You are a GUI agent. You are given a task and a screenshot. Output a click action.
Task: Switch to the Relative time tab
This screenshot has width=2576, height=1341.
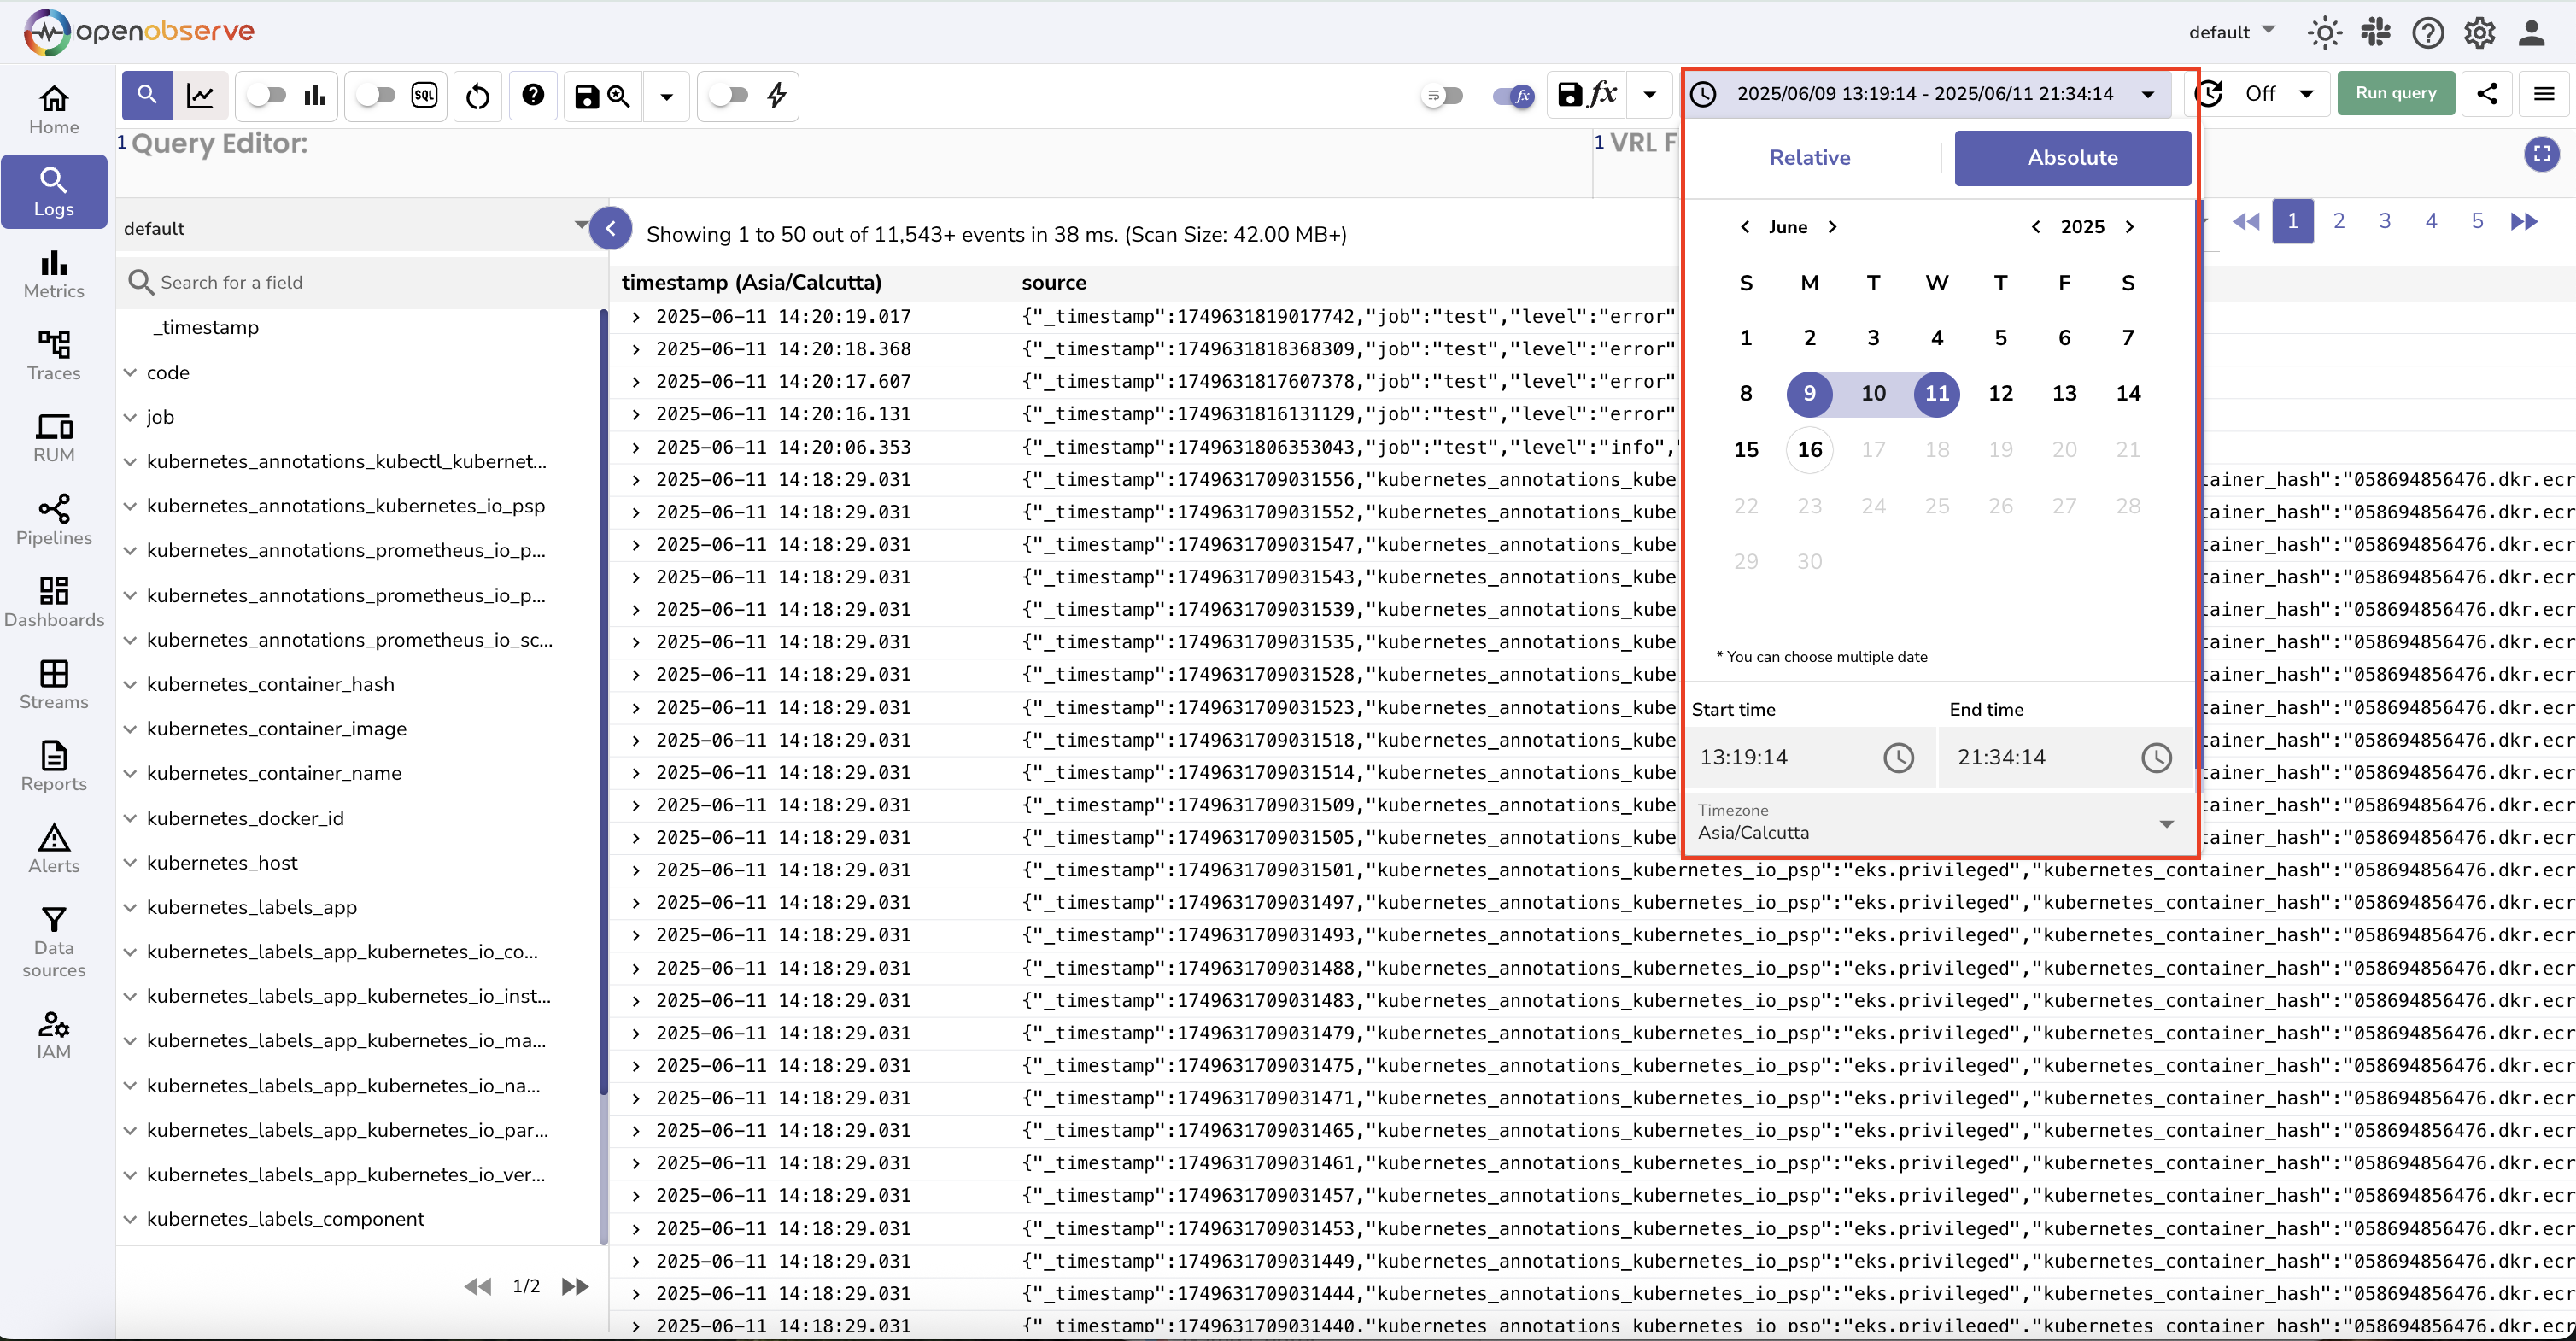click(x=1809, y=157)
